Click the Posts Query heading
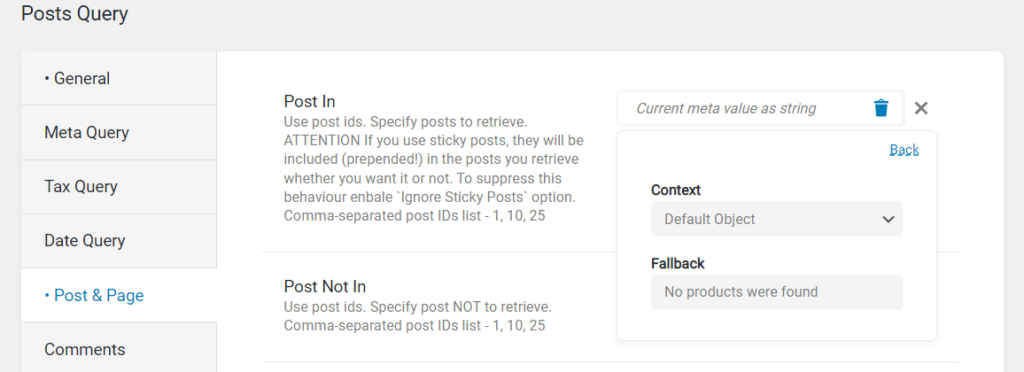Image resolution: width=1024 pixels, height=372 pixels. [74, 13]
